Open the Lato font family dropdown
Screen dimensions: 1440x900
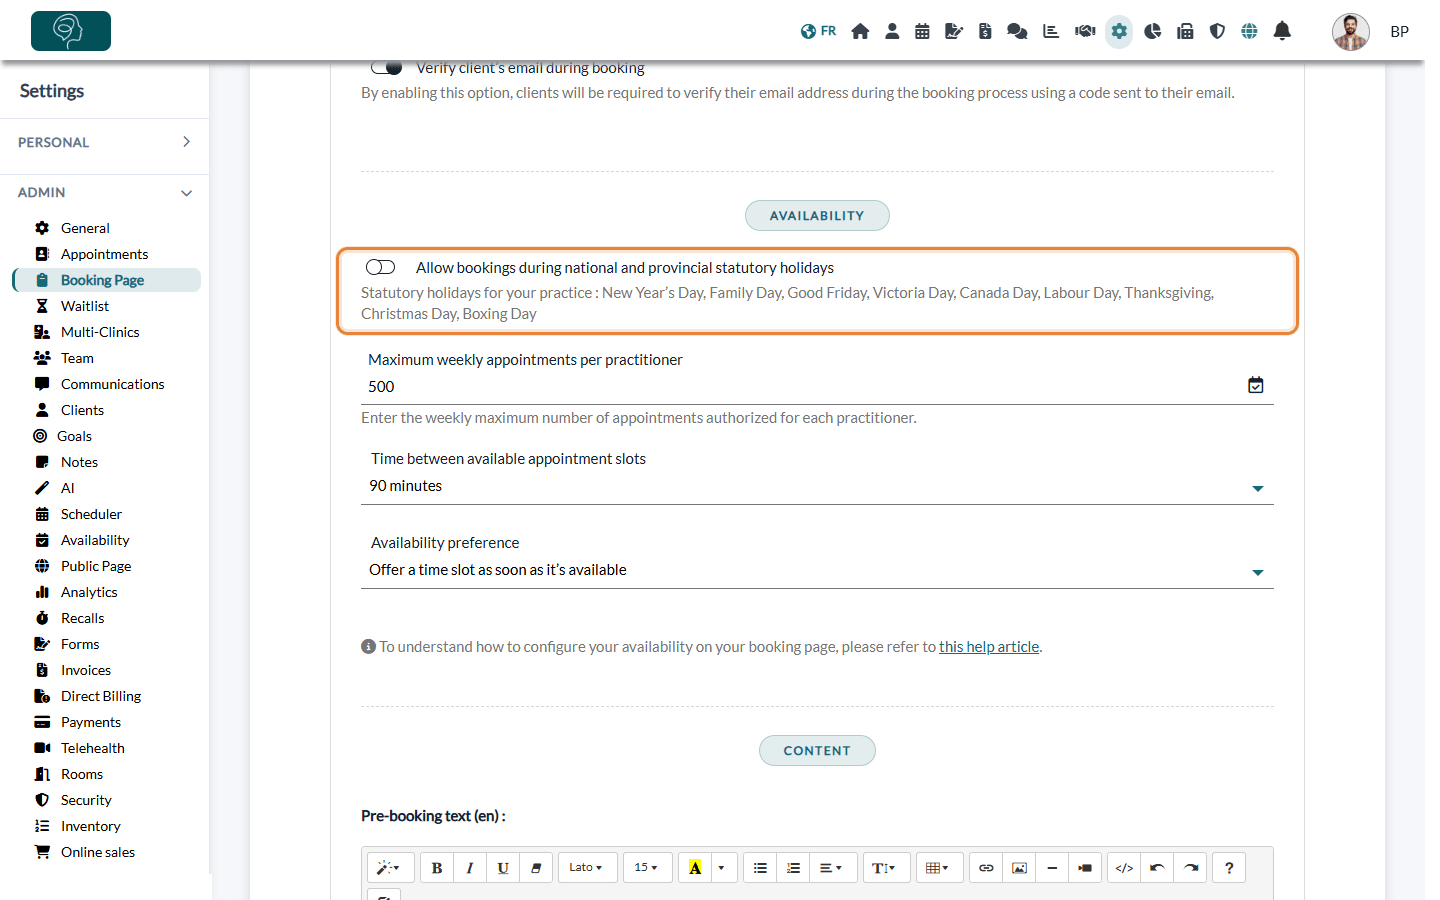point(587,868)
